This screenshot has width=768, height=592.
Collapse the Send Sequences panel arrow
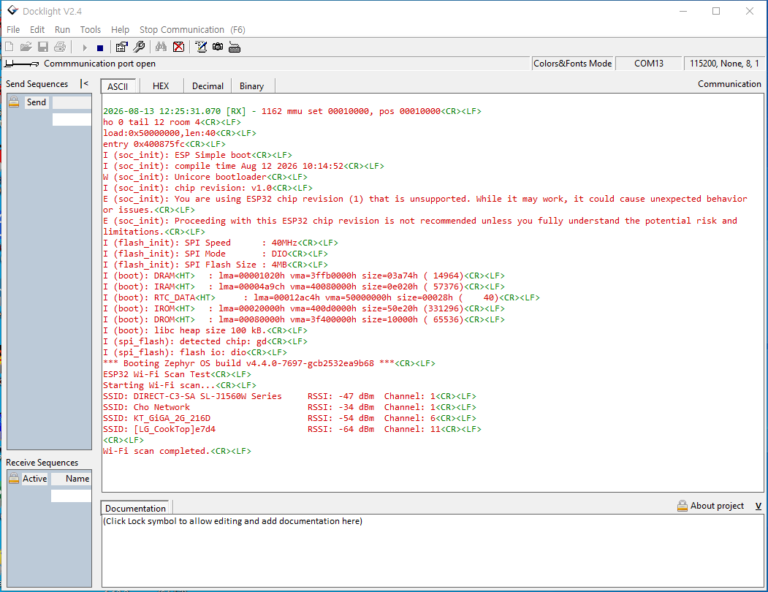(84, 84)
